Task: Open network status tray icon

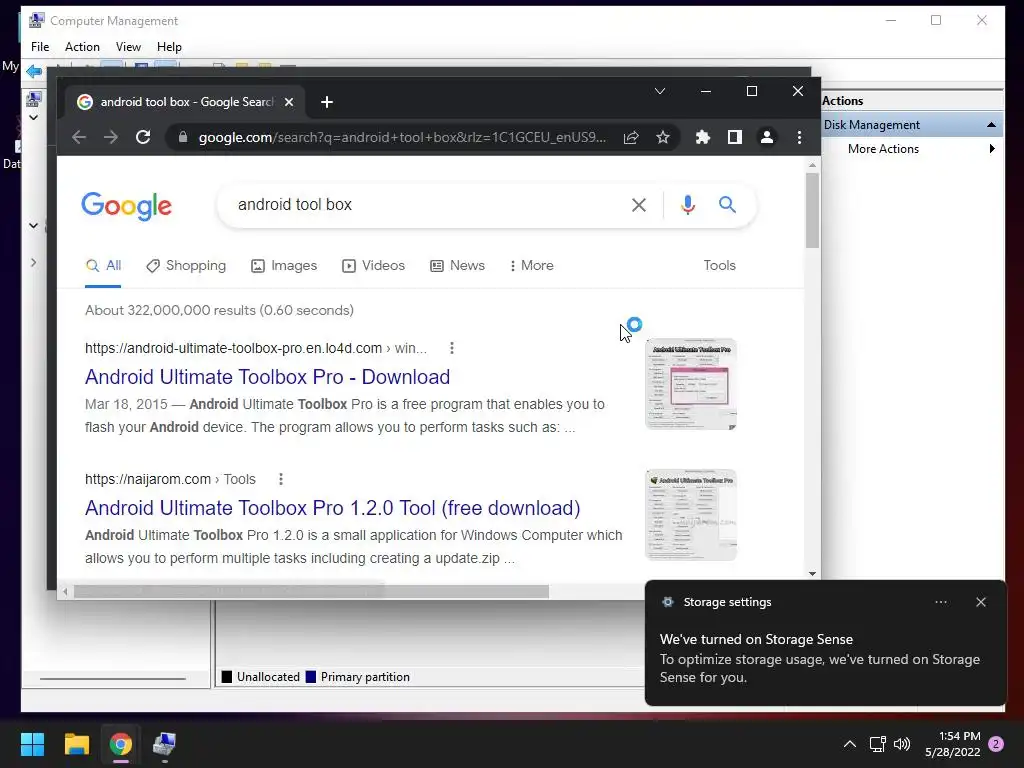Action: 877,744
